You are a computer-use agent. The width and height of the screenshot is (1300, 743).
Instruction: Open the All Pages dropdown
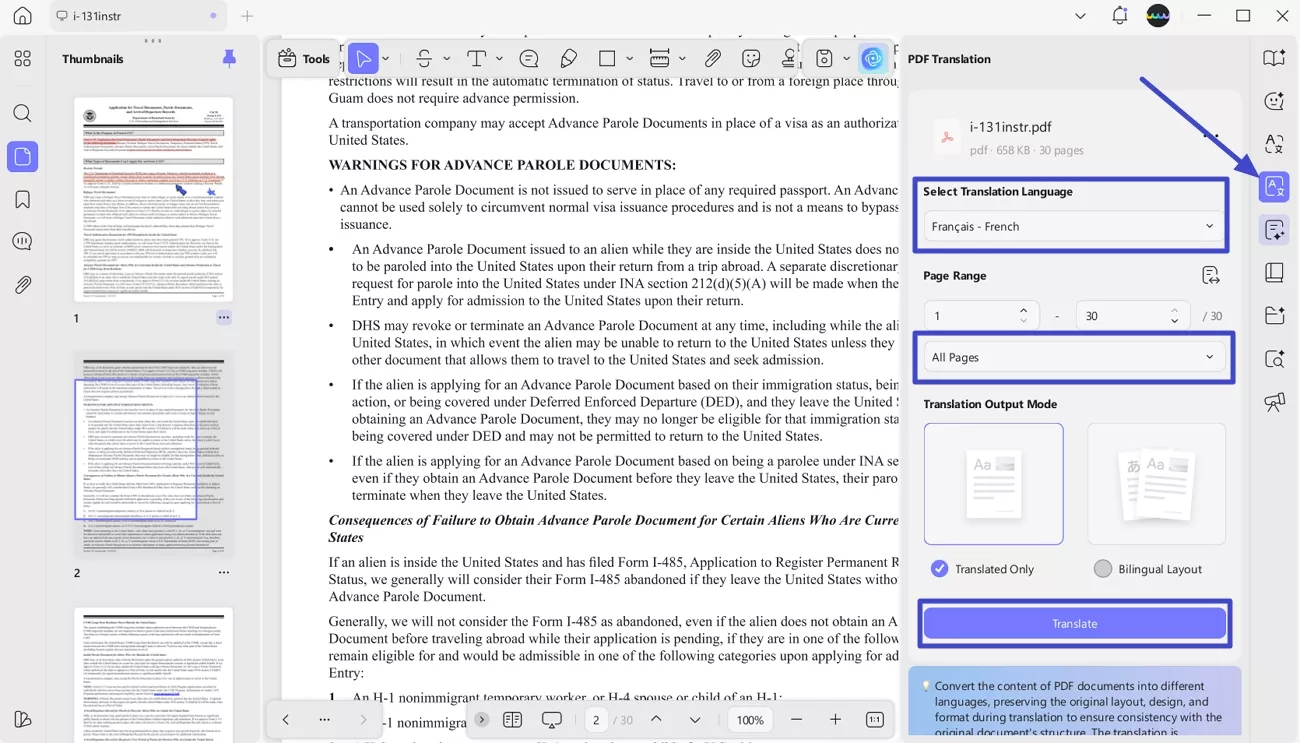click(x=1072, y=356)
